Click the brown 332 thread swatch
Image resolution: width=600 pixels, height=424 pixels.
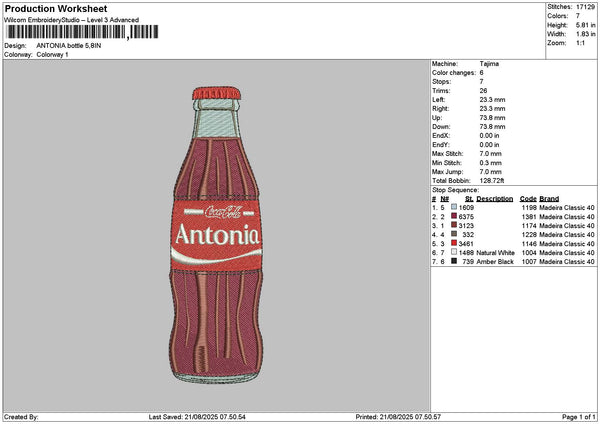454,234
